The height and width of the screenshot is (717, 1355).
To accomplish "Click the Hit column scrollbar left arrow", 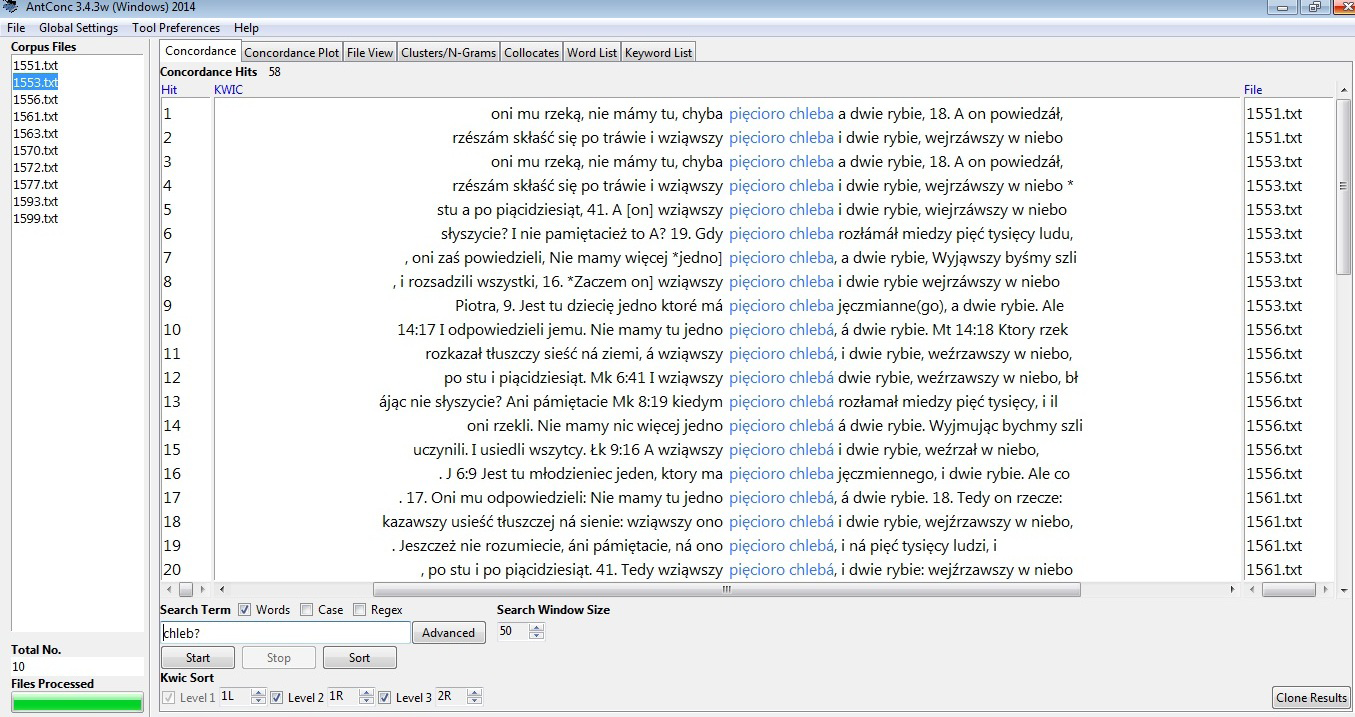I will point(167,590).
